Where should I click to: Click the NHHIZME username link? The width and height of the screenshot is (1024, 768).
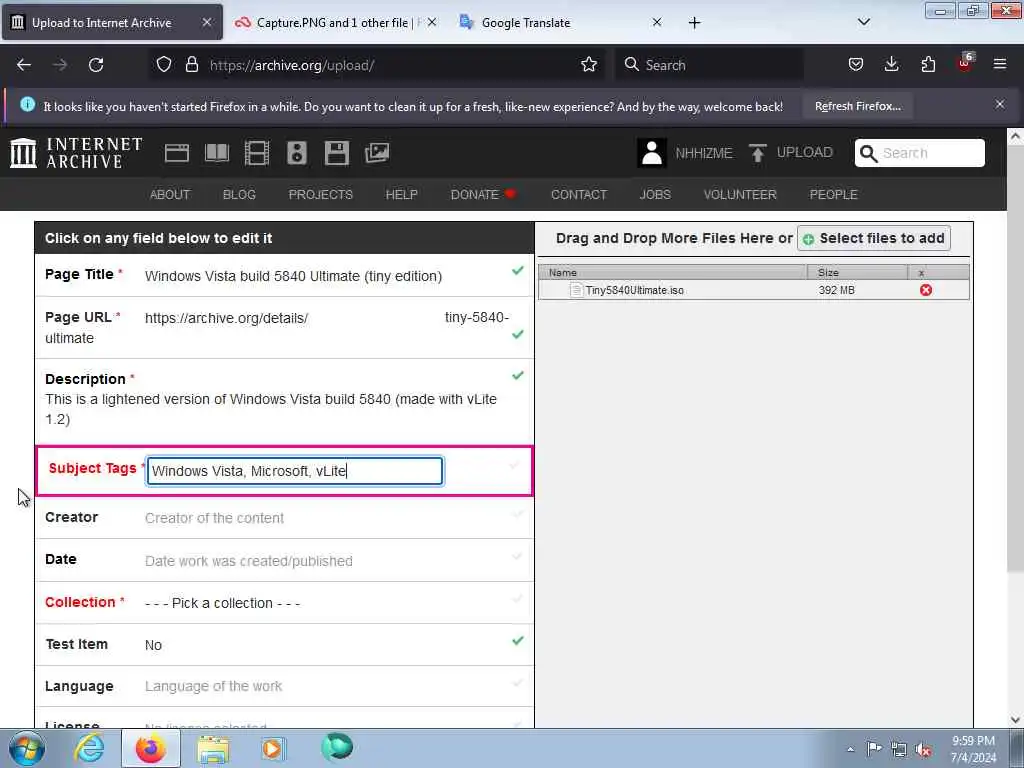pyautogui.click(x=703, y=153)
